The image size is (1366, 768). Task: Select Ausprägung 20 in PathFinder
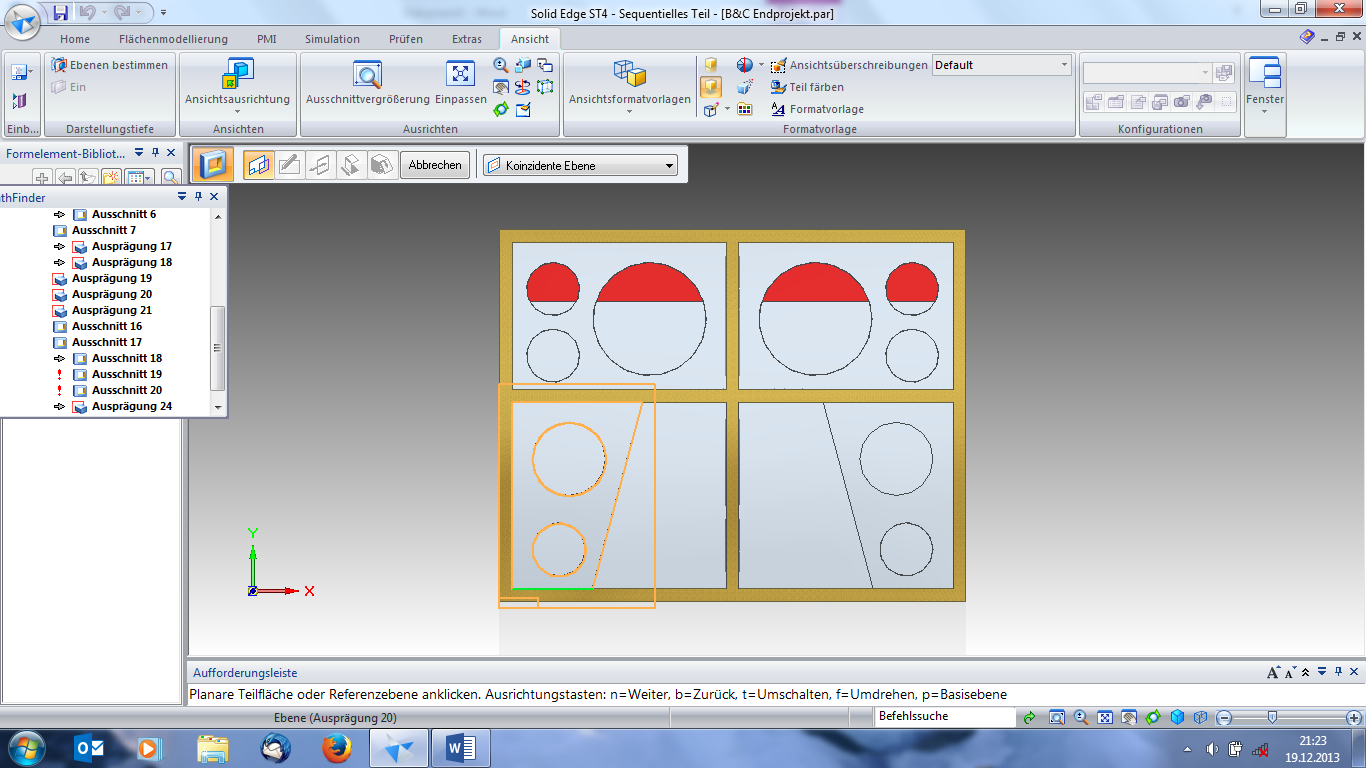(111, 294)
